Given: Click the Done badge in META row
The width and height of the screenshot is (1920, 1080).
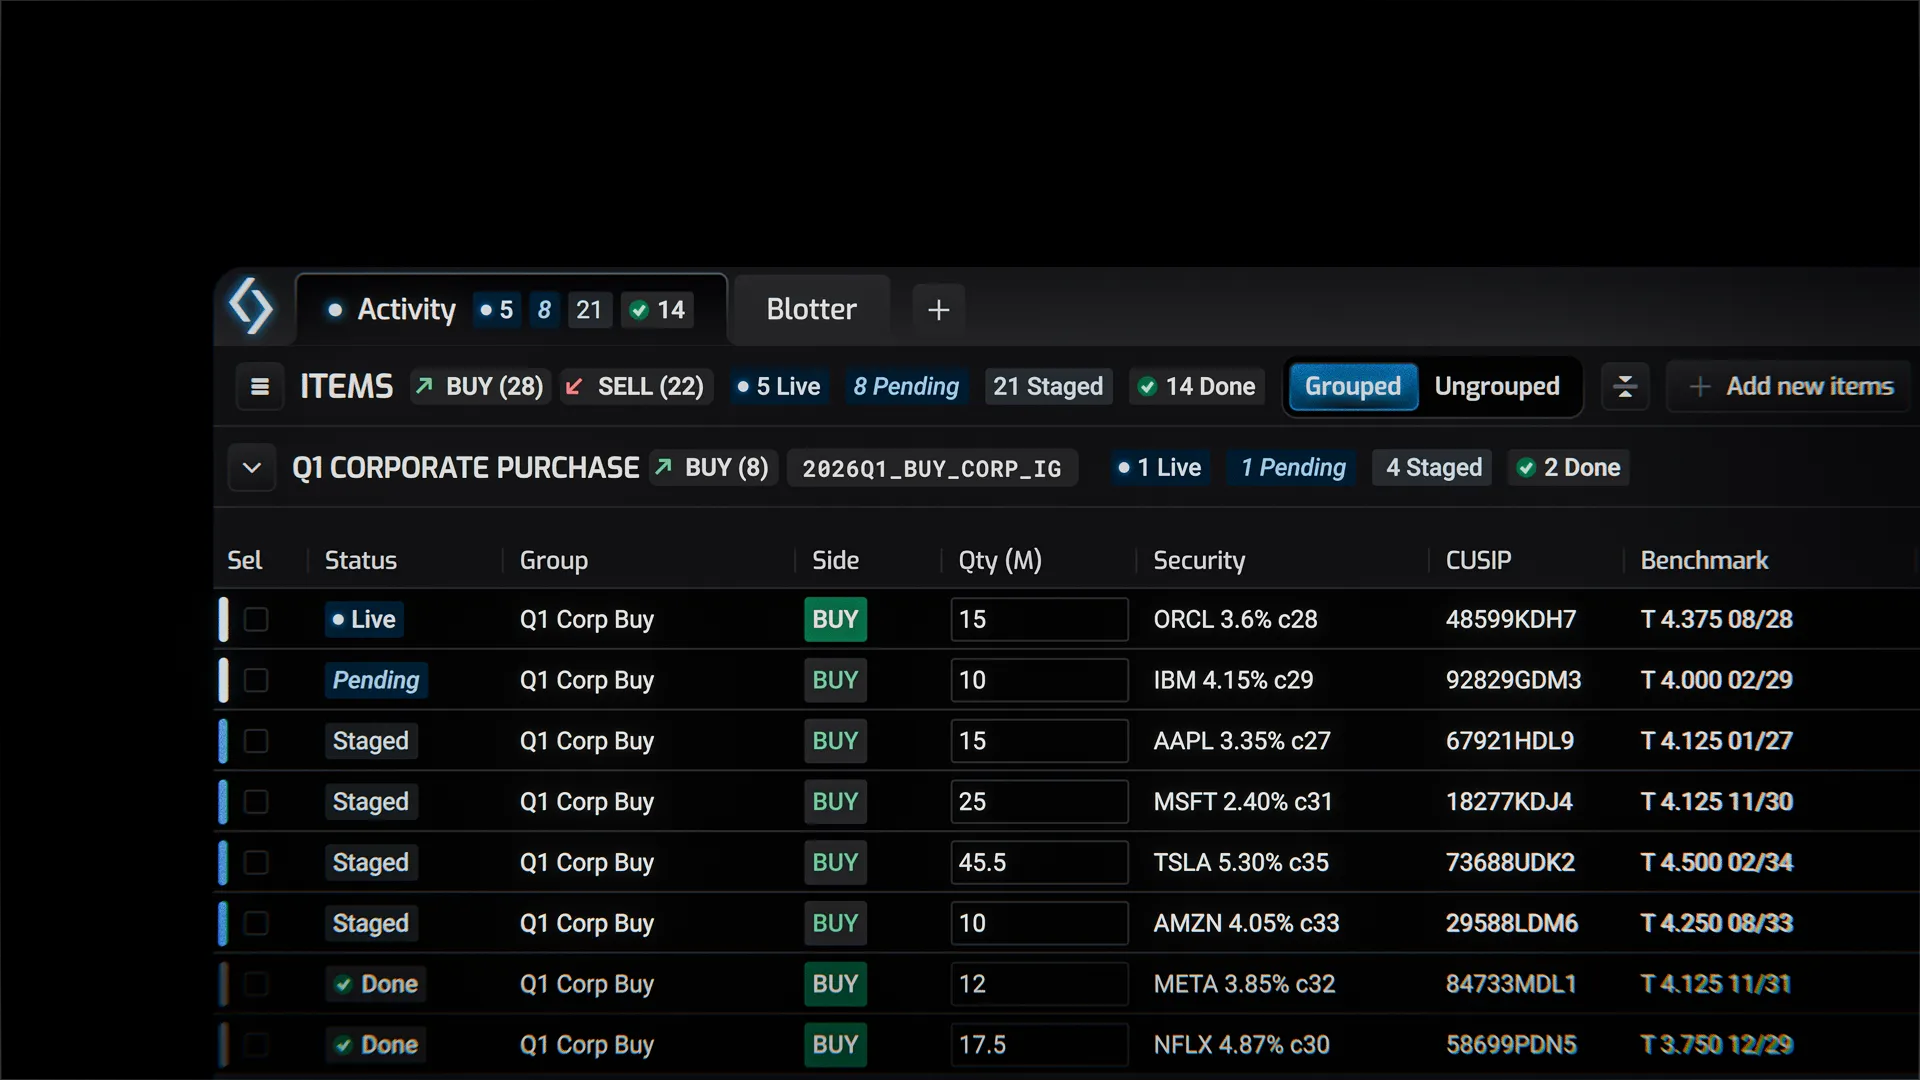Looking at the screenshot, I should [x=376, y=985].
